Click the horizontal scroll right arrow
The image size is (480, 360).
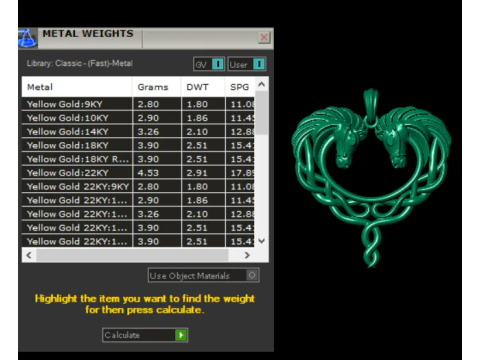point(247,255)
